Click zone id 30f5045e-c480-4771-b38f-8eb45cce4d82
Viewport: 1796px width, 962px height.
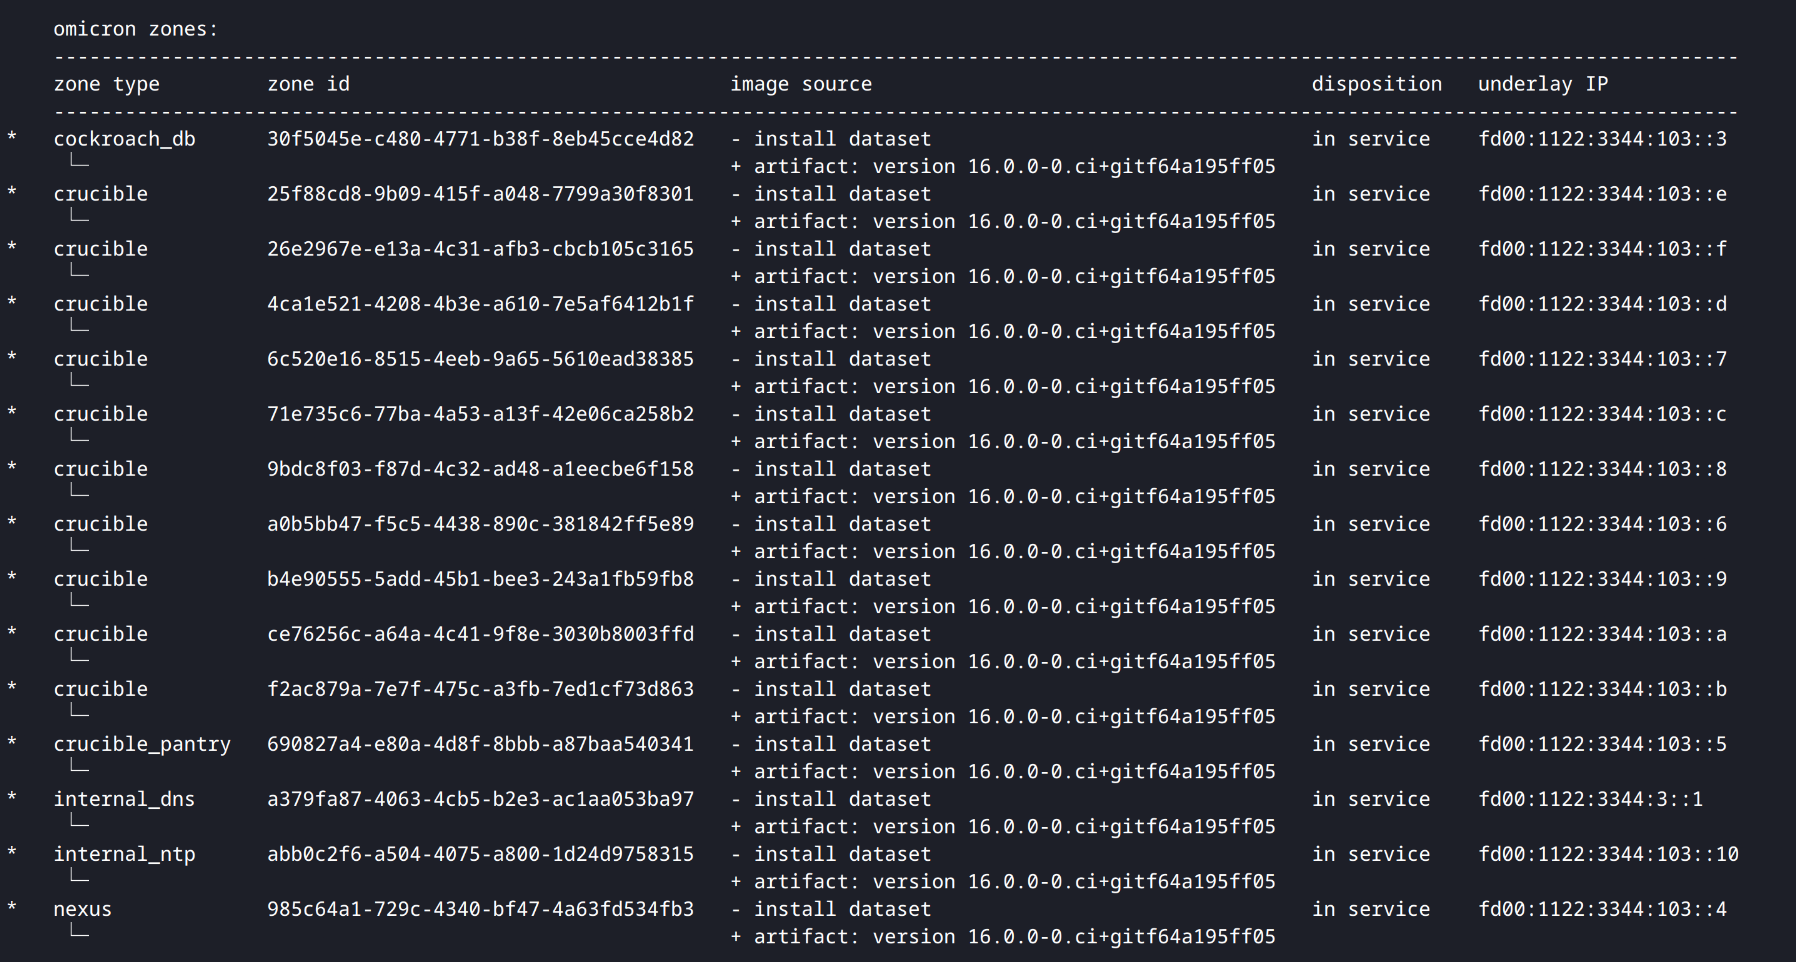pos(480,139)
